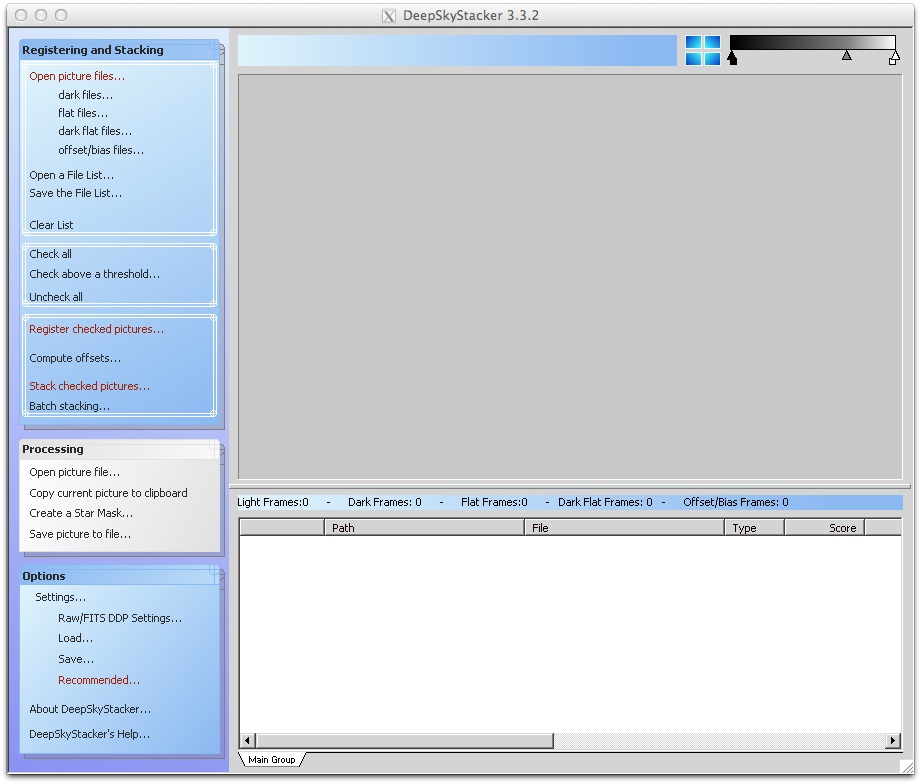Click 'Dark Flat Frames: 0' status text
921x784 pixels.
[x=605, y=502]
